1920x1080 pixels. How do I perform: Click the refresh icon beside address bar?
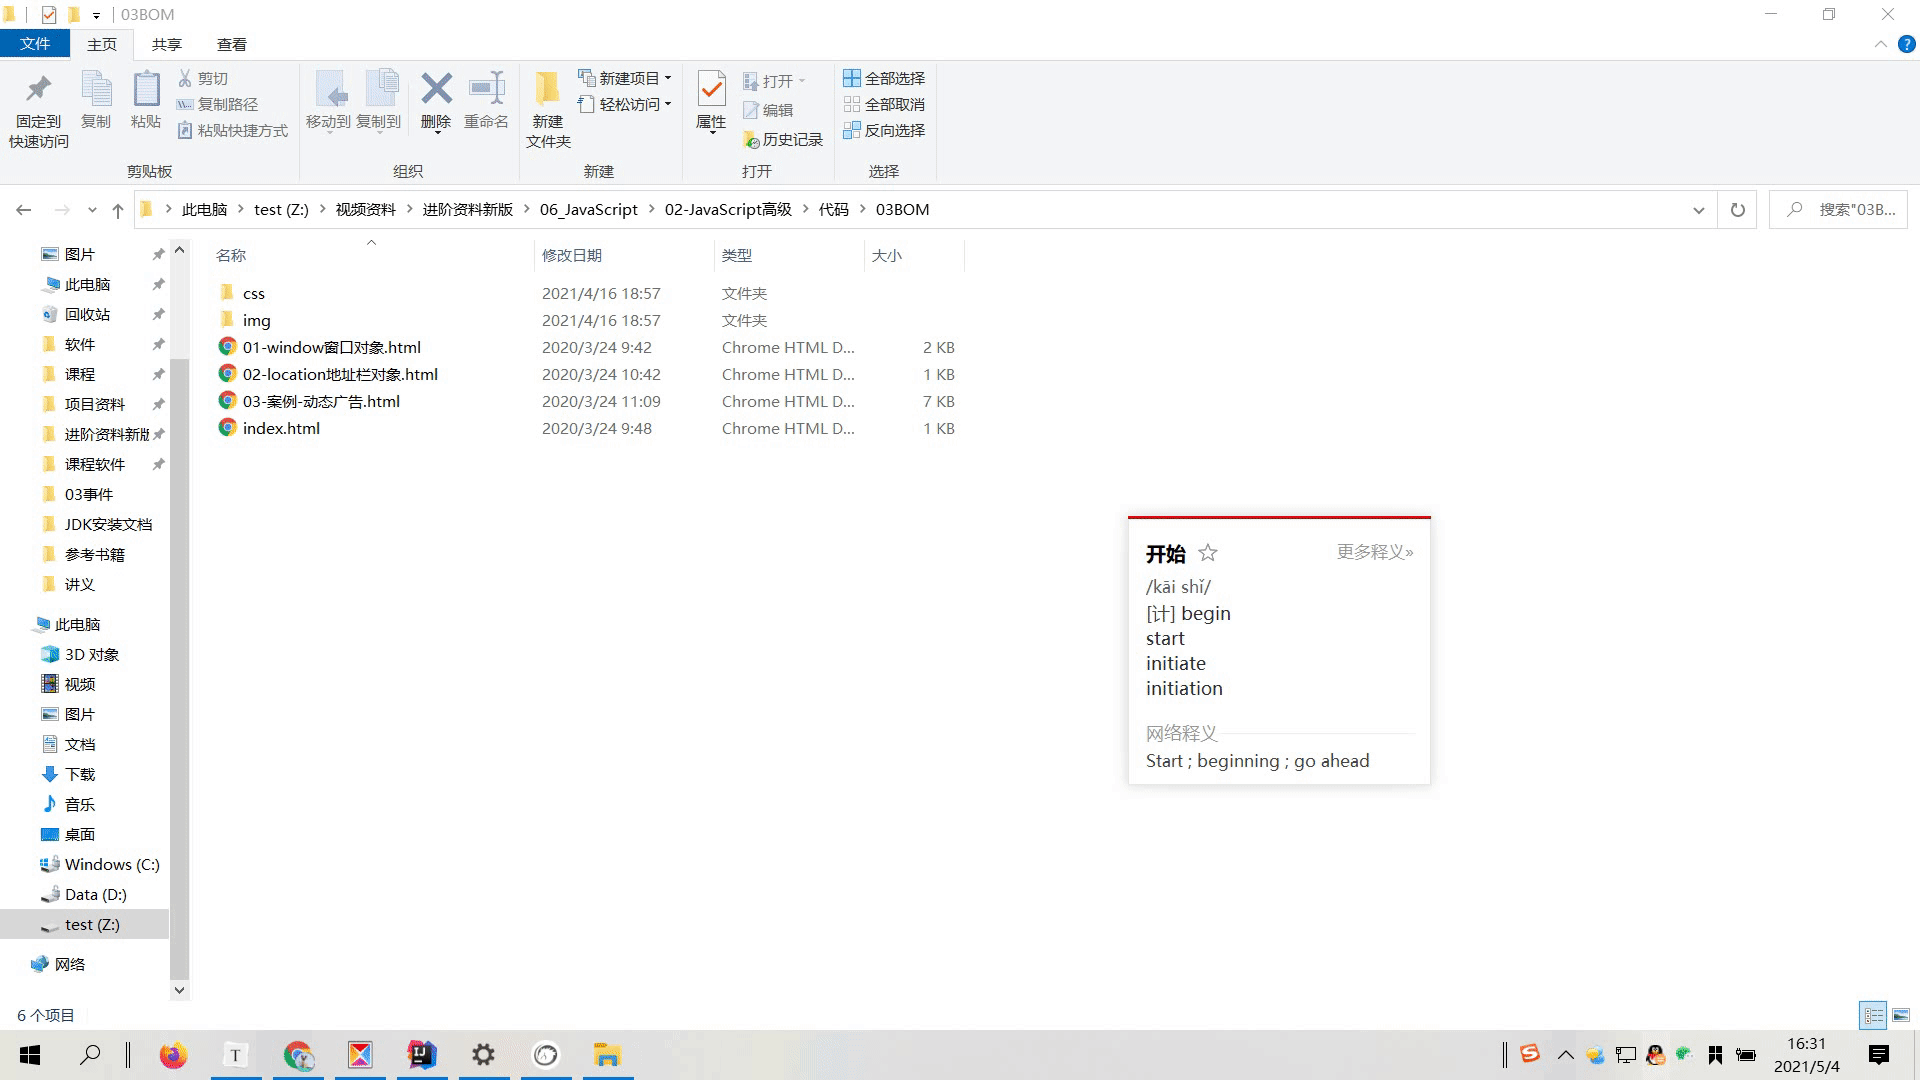tap(1737, 210)
